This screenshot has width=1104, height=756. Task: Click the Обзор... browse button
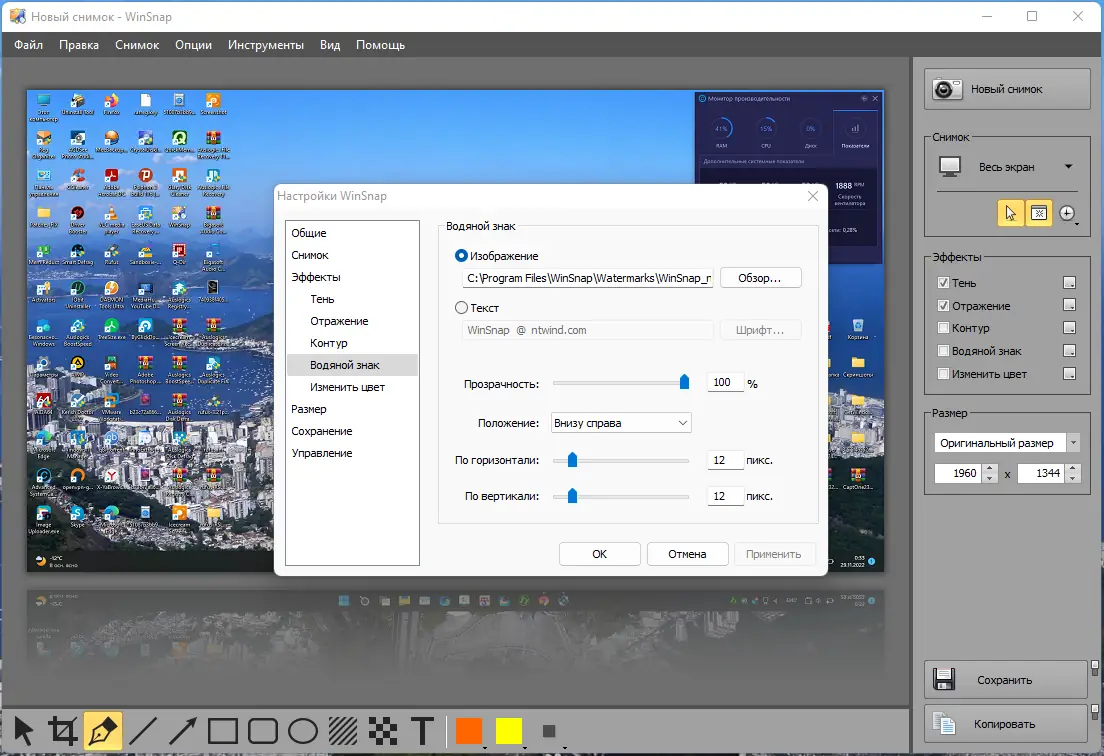[760, 278]
